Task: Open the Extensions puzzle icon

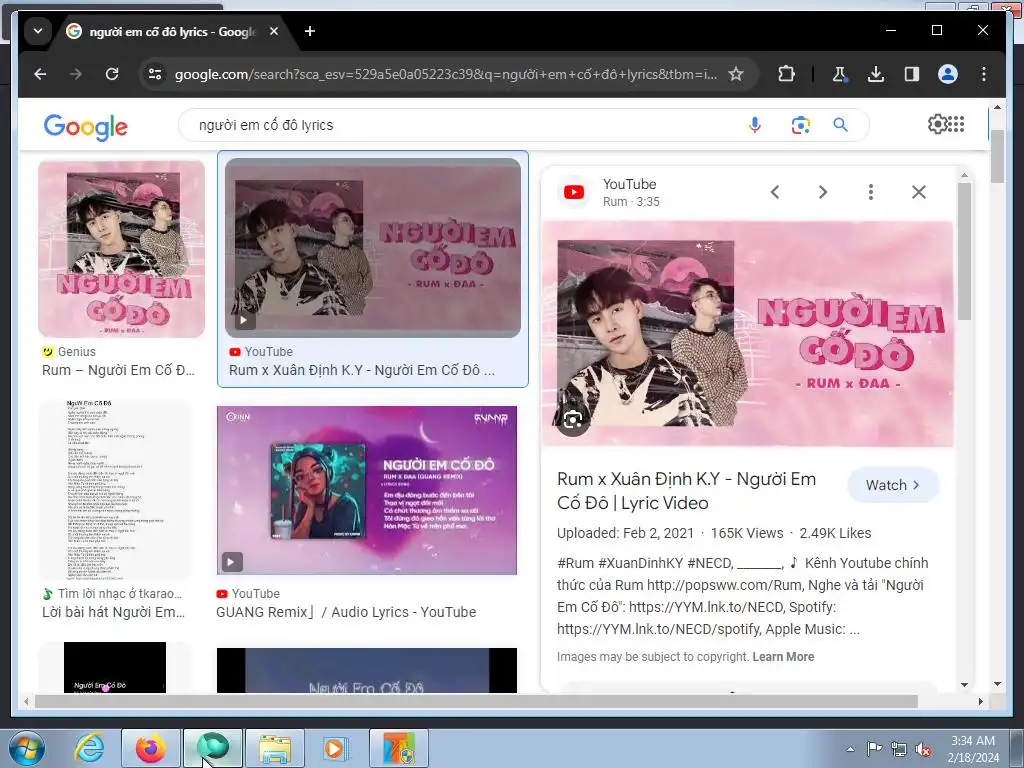Action: (x=786, y=74)
